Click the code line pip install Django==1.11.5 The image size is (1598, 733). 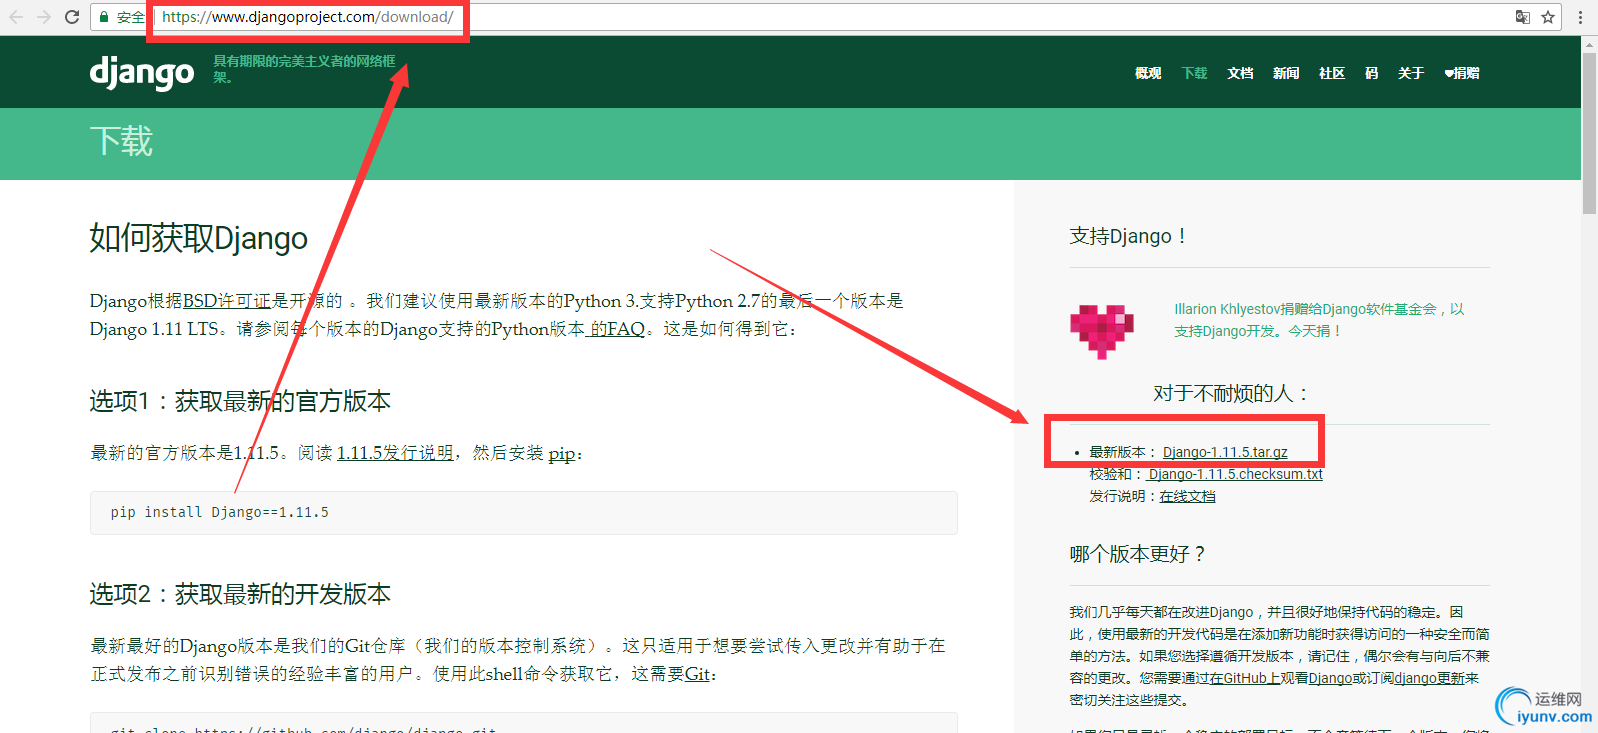(x=220, y=512)
